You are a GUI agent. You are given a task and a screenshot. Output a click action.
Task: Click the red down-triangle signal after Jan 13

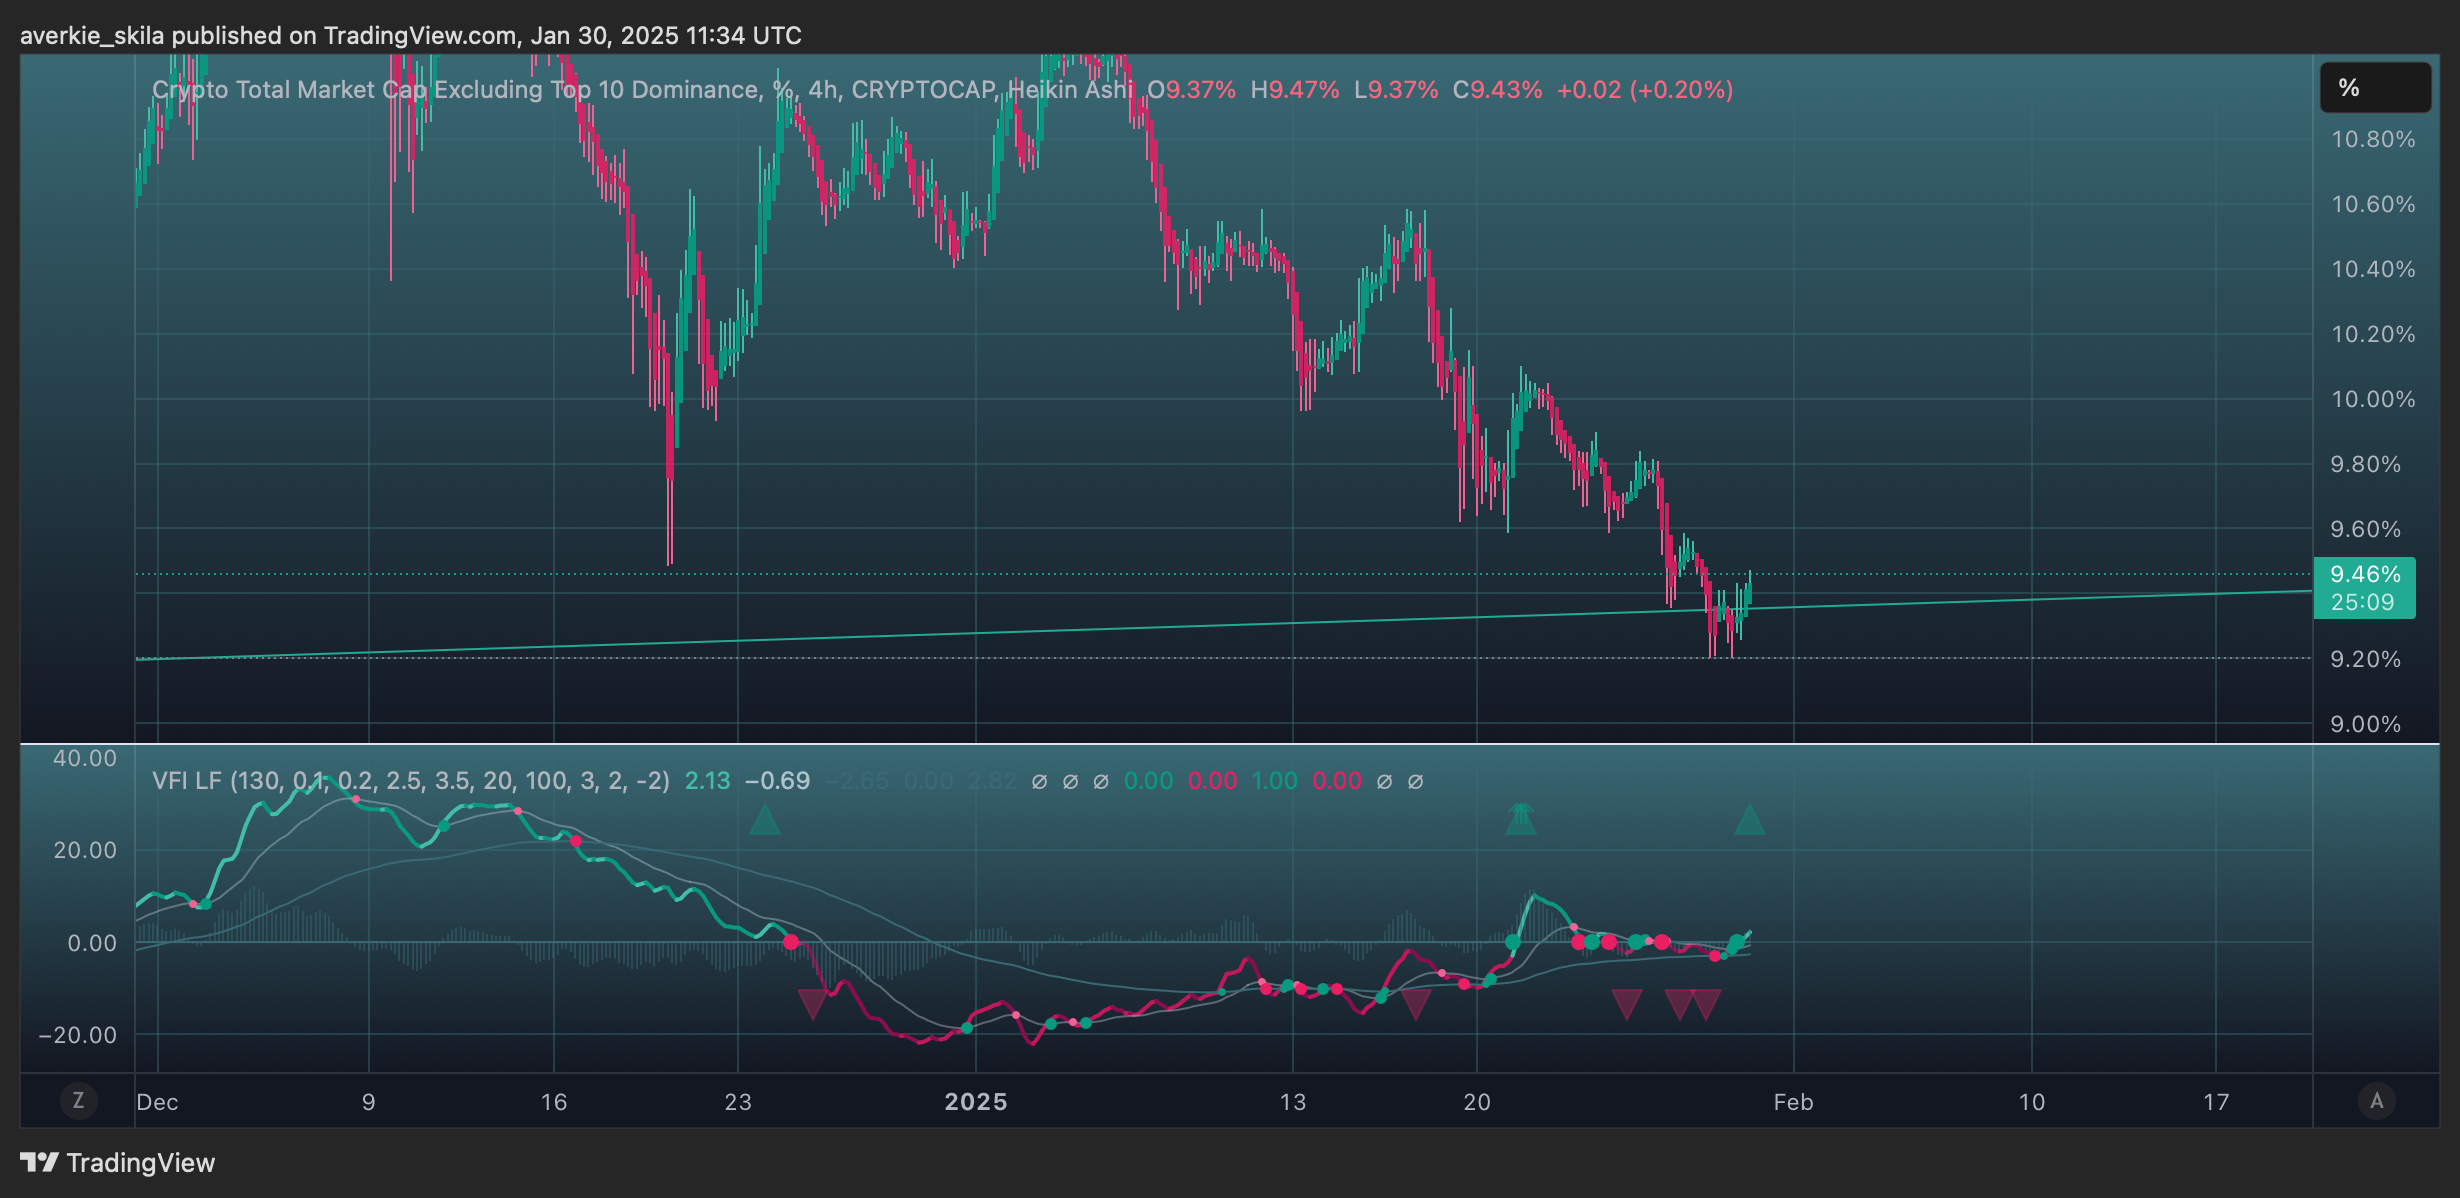pos(1415,1004)
